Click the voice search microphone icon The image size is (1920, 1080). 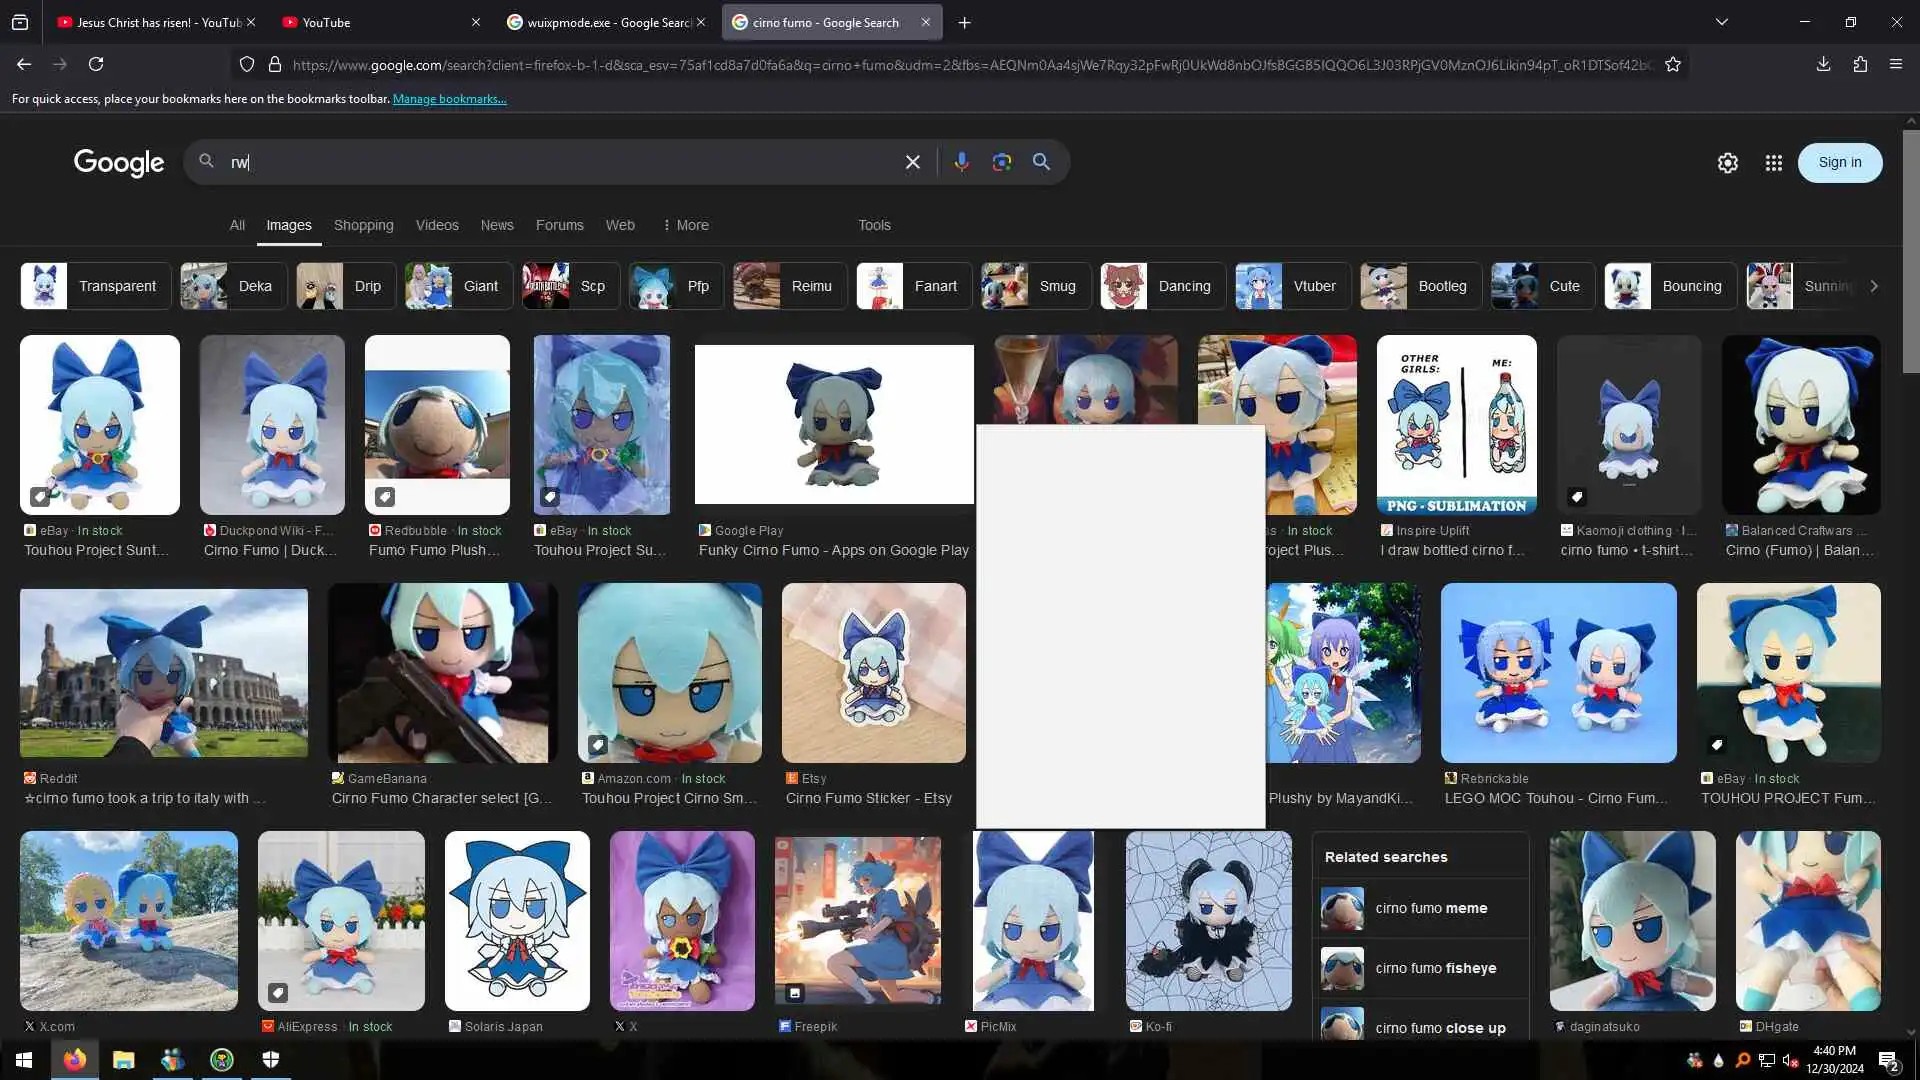pyautogui.click(x=961, y=162)
